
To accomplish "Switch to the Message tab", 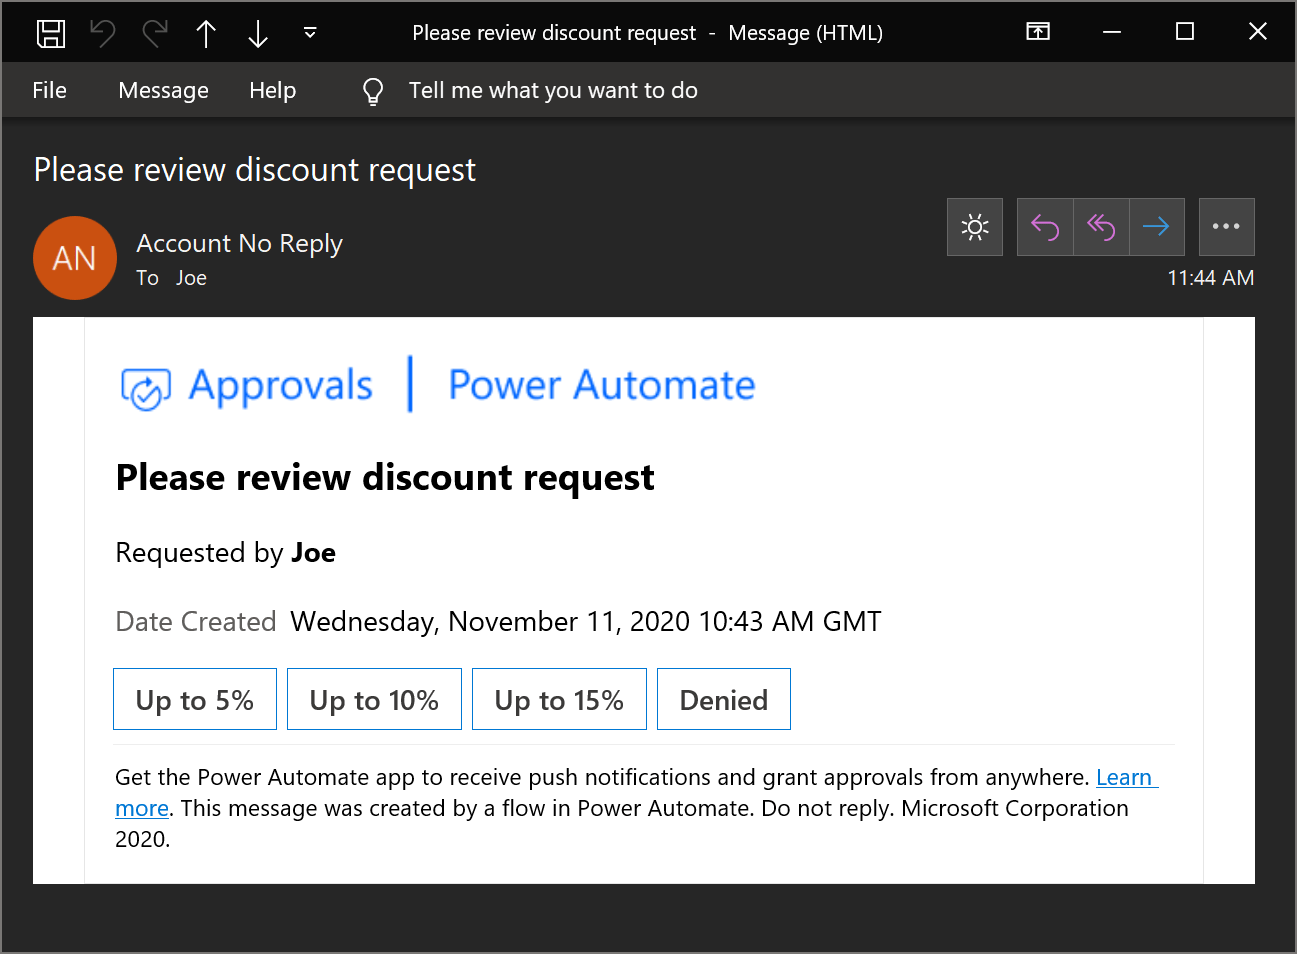I will coord(163,90).
